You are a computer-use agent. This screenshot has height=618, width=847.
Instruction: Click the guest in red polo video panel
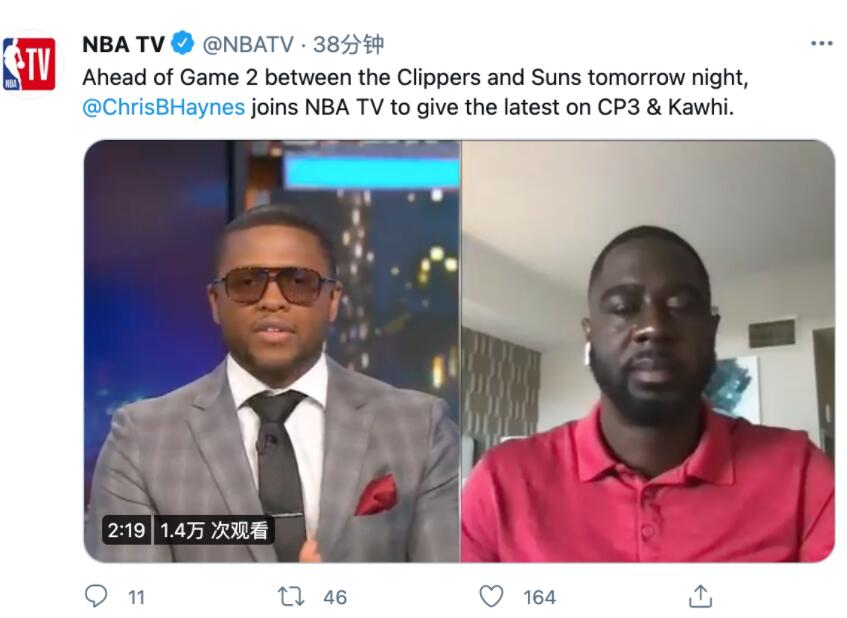point(648,351)
